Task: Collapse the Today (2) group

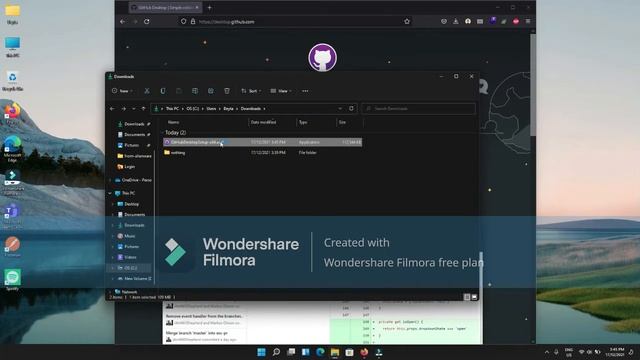Action: 162,133
